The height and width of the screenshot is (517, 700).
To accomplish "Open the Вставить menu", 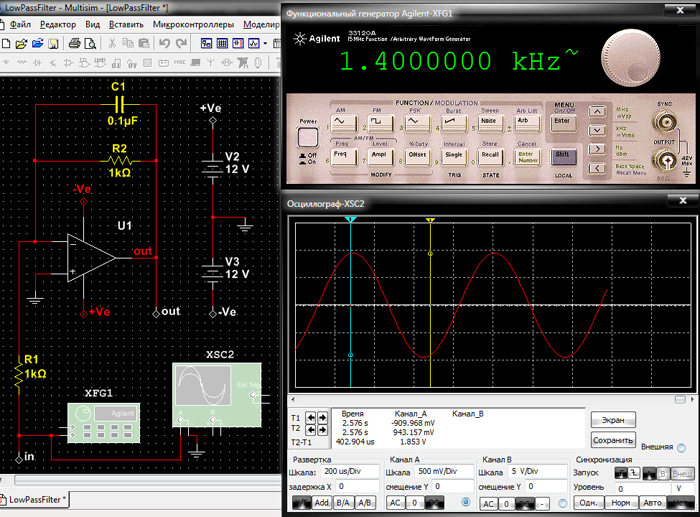I will [x=126, y=25].
